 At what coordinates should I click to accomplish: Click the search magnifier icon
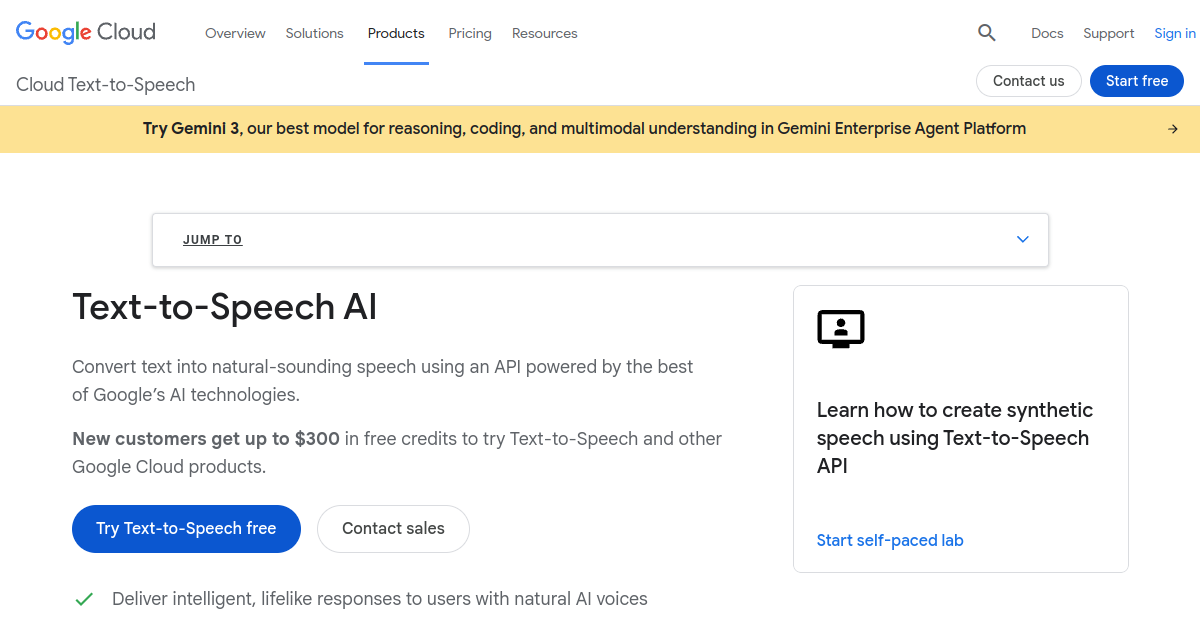tap(987, 33)
